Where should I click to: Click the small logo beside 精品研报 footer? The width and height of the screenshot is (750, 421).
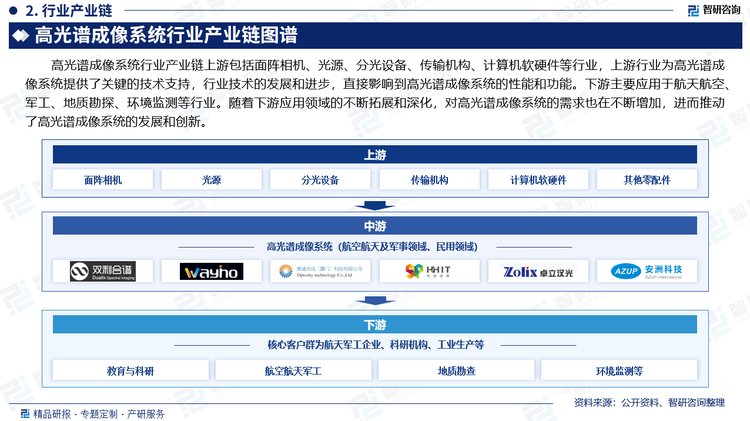click(25, 413)
